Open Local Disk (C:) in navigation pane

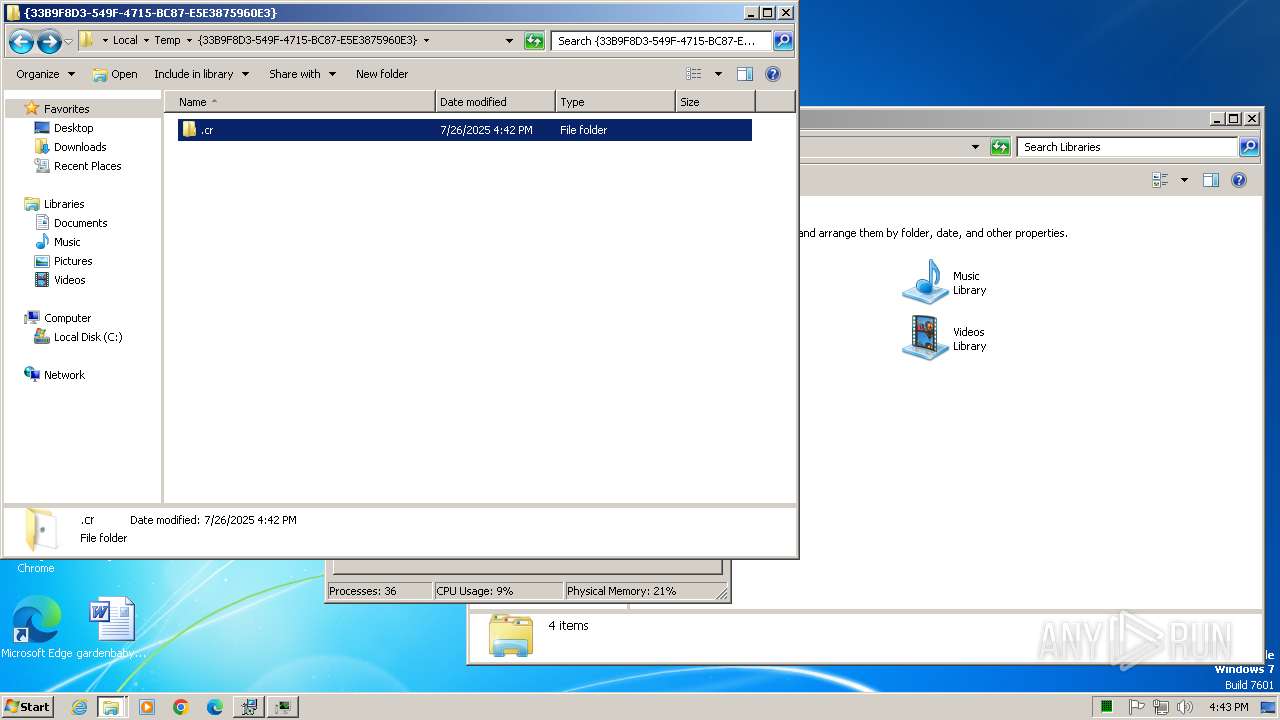[88, 337]
